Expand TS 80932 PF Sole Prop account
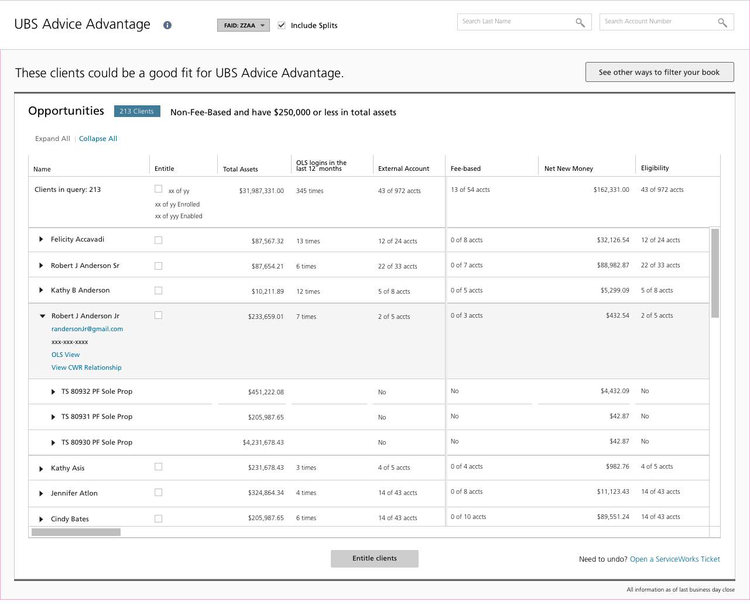750x605 pixels. (x=53, y=392)
